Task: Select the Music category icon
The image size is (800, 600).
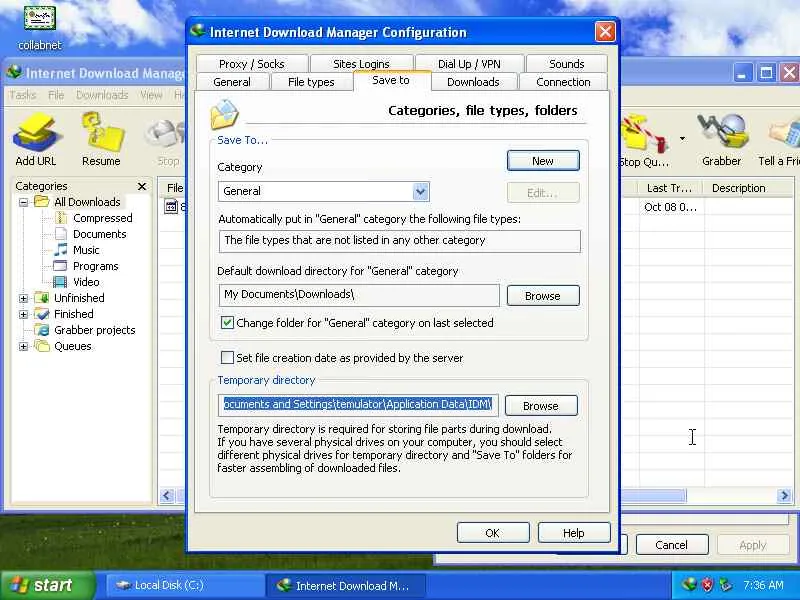Action: tap(61, 250)
